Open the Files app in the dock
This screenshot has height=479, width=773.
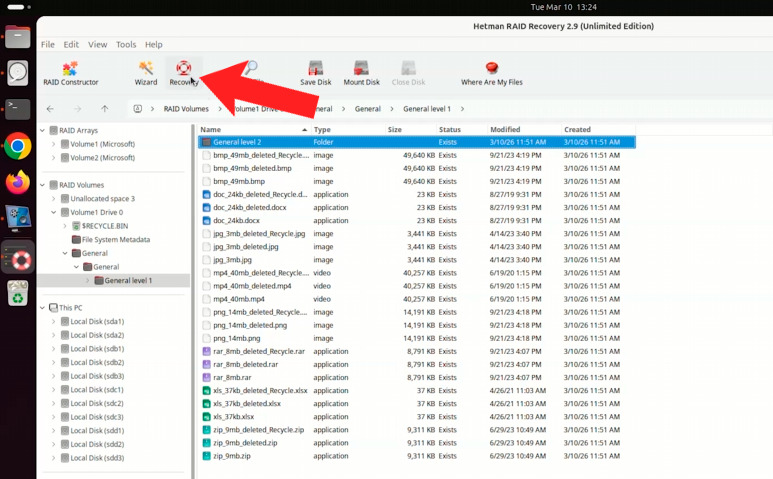18,37
